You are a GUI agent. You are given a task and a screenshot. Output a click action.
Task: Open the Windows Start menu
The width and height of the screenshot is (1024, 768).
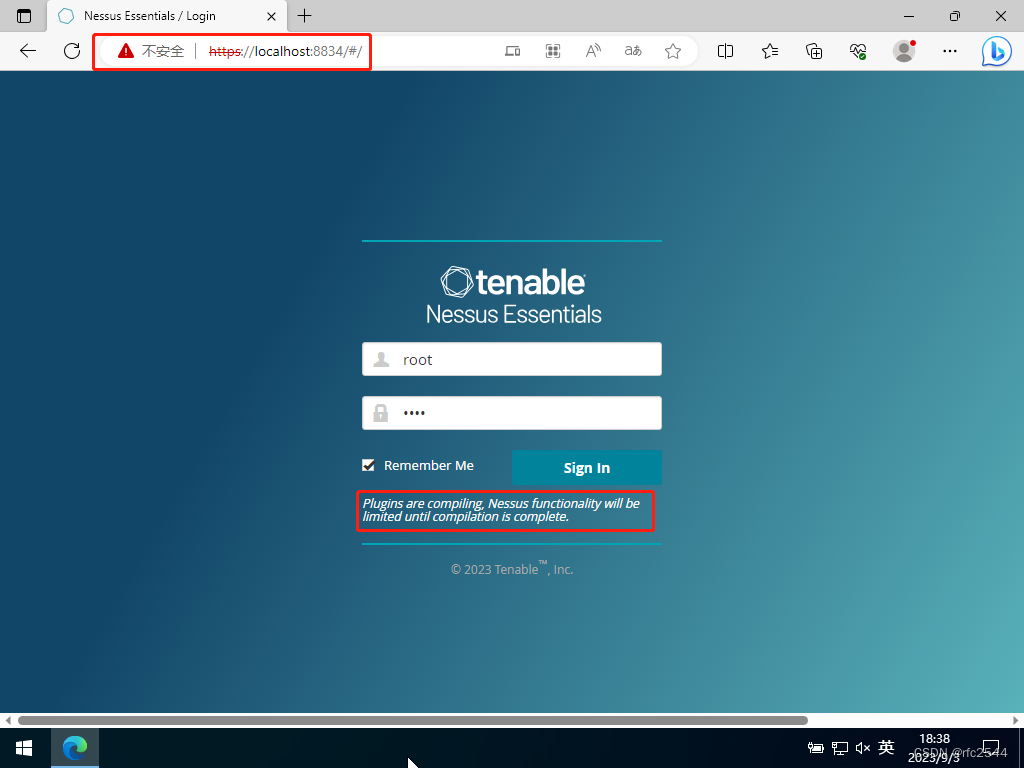coord(24,748)
